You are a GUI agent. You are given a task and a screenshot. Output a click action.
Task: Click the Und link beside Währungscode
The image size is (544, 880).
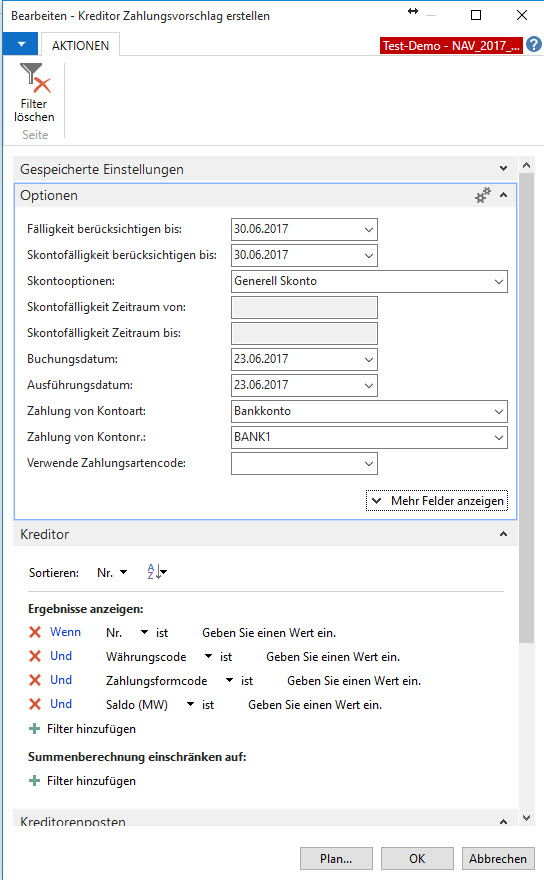click(x=61, y=656)
